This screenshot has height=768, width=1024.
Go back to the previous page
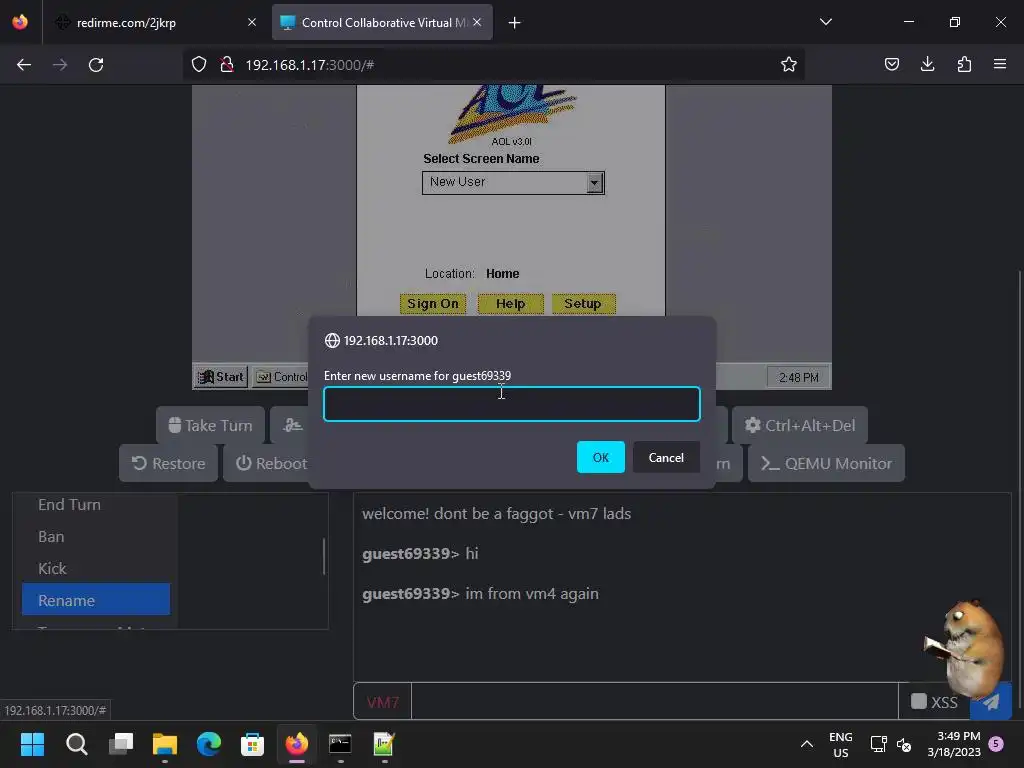coord(24,65)
